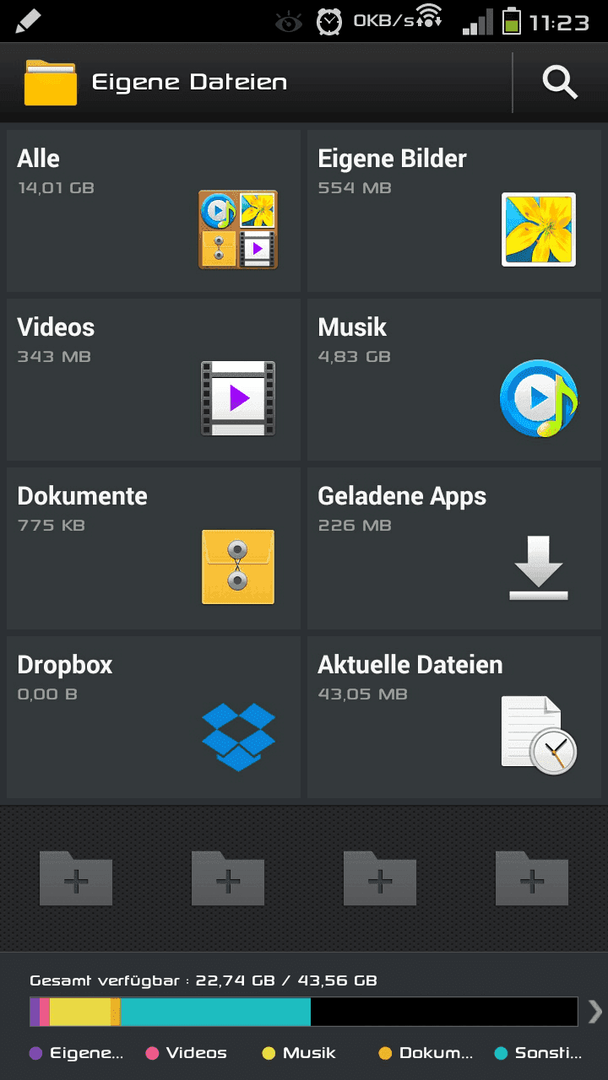
Task: Tap the yellow Musik segment of storage bar
Action: 81,1012
